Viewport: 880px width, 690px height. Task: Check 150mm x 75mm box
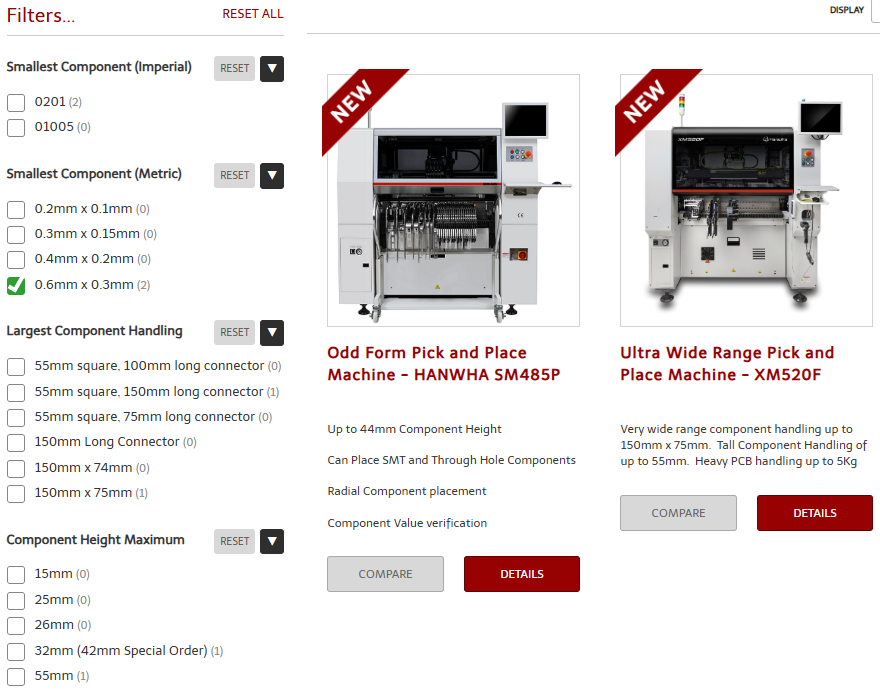tap(16, 493)
